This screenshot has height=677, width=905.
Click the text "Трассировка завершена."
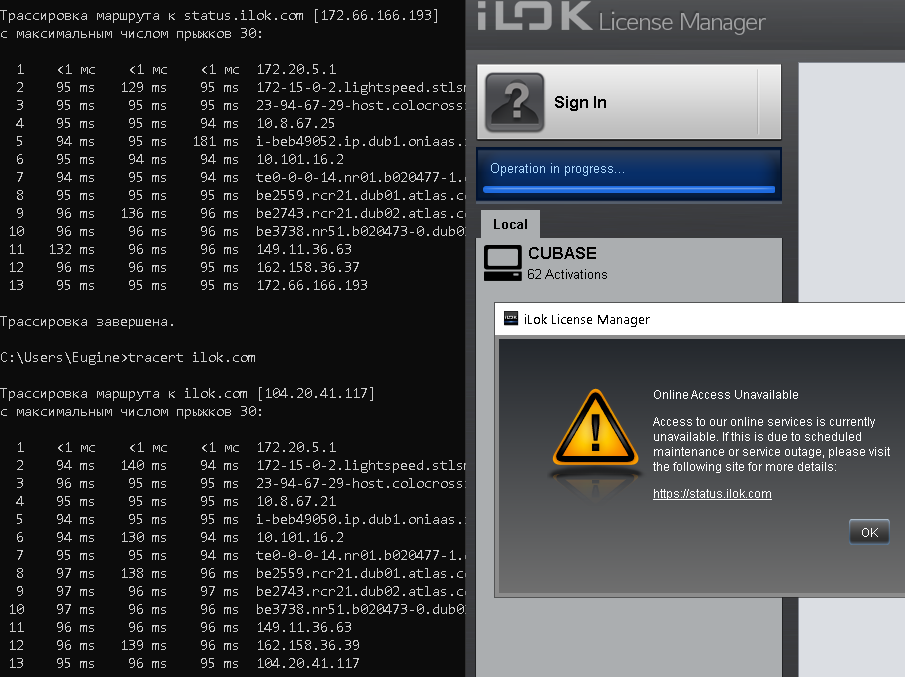click(x=87, y=321)
